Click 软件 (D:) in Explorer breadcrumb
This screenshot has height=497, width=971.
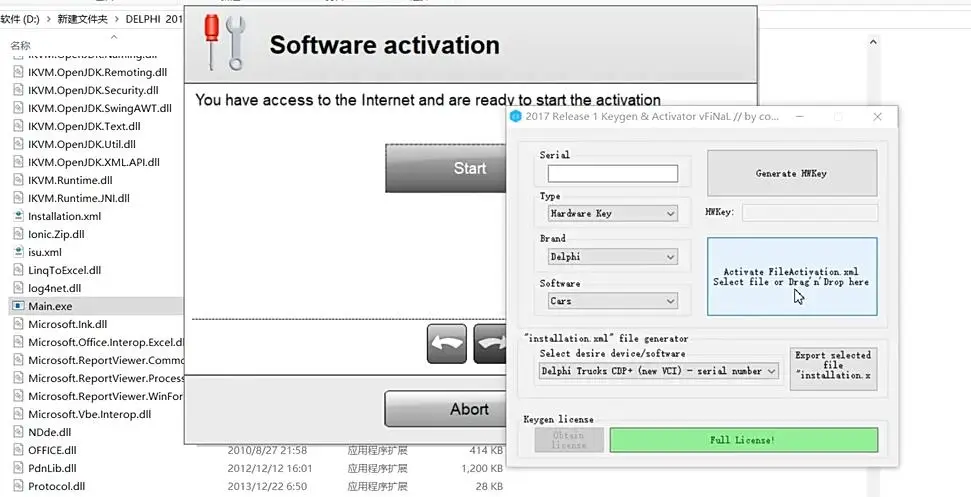click(x=20, y=19)
